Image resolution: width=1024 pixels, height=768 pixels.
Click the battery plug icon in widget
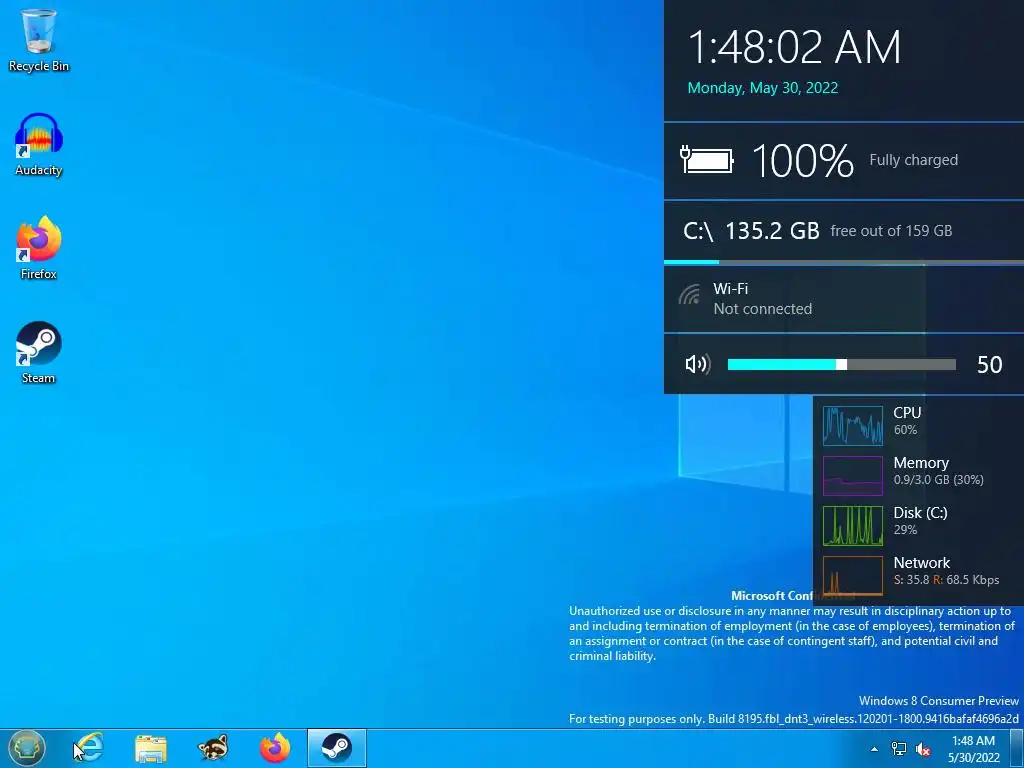coord(707,160)
